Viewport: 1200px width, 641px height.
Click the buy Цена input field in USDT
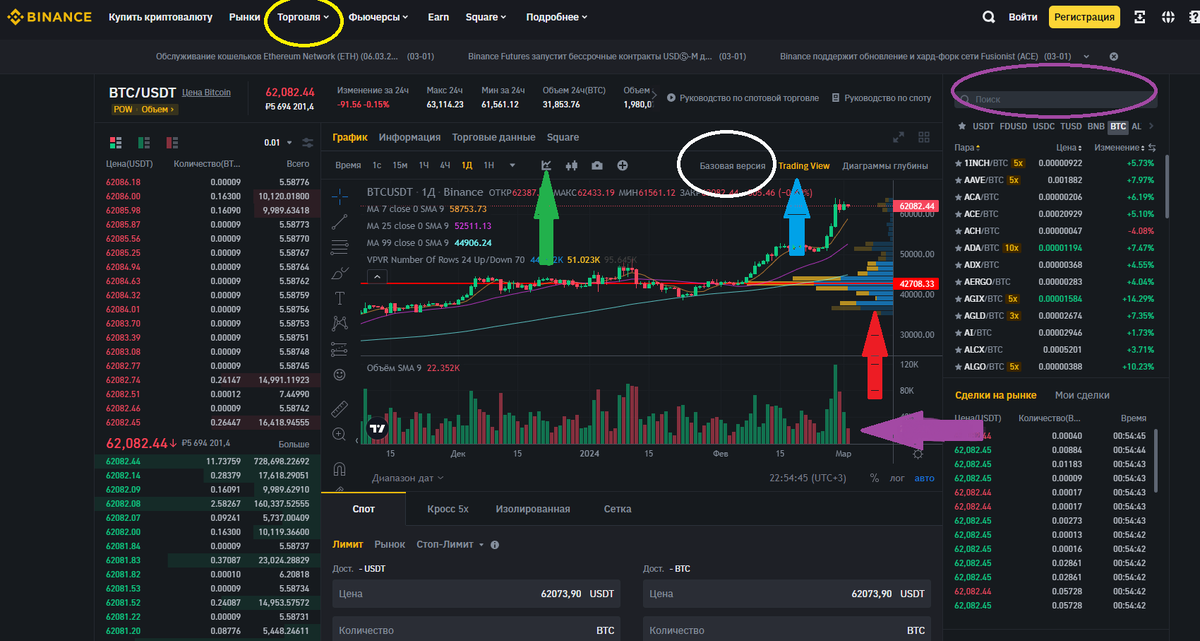point(477,593)
